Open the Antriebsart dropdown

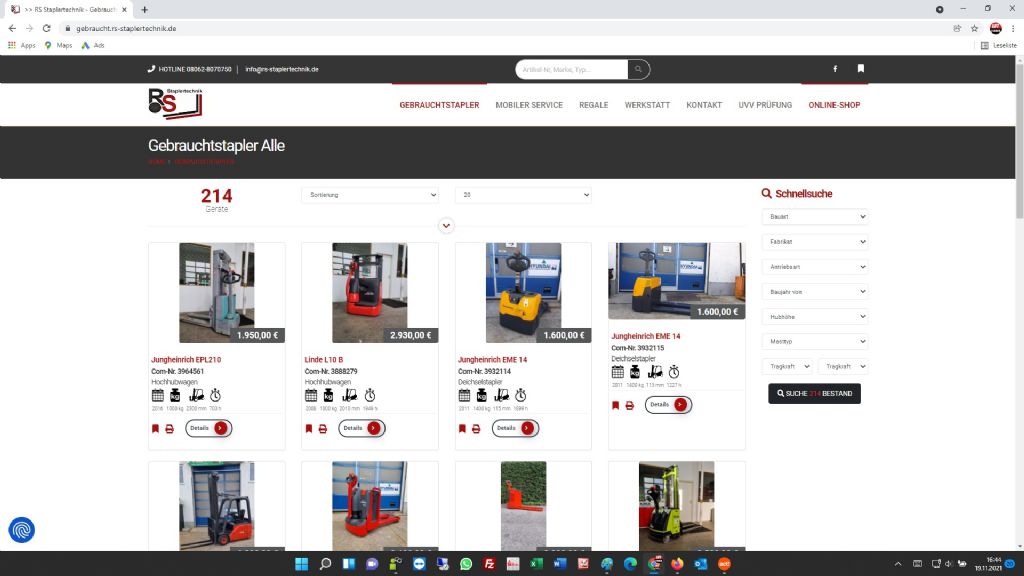pos(815,266)
